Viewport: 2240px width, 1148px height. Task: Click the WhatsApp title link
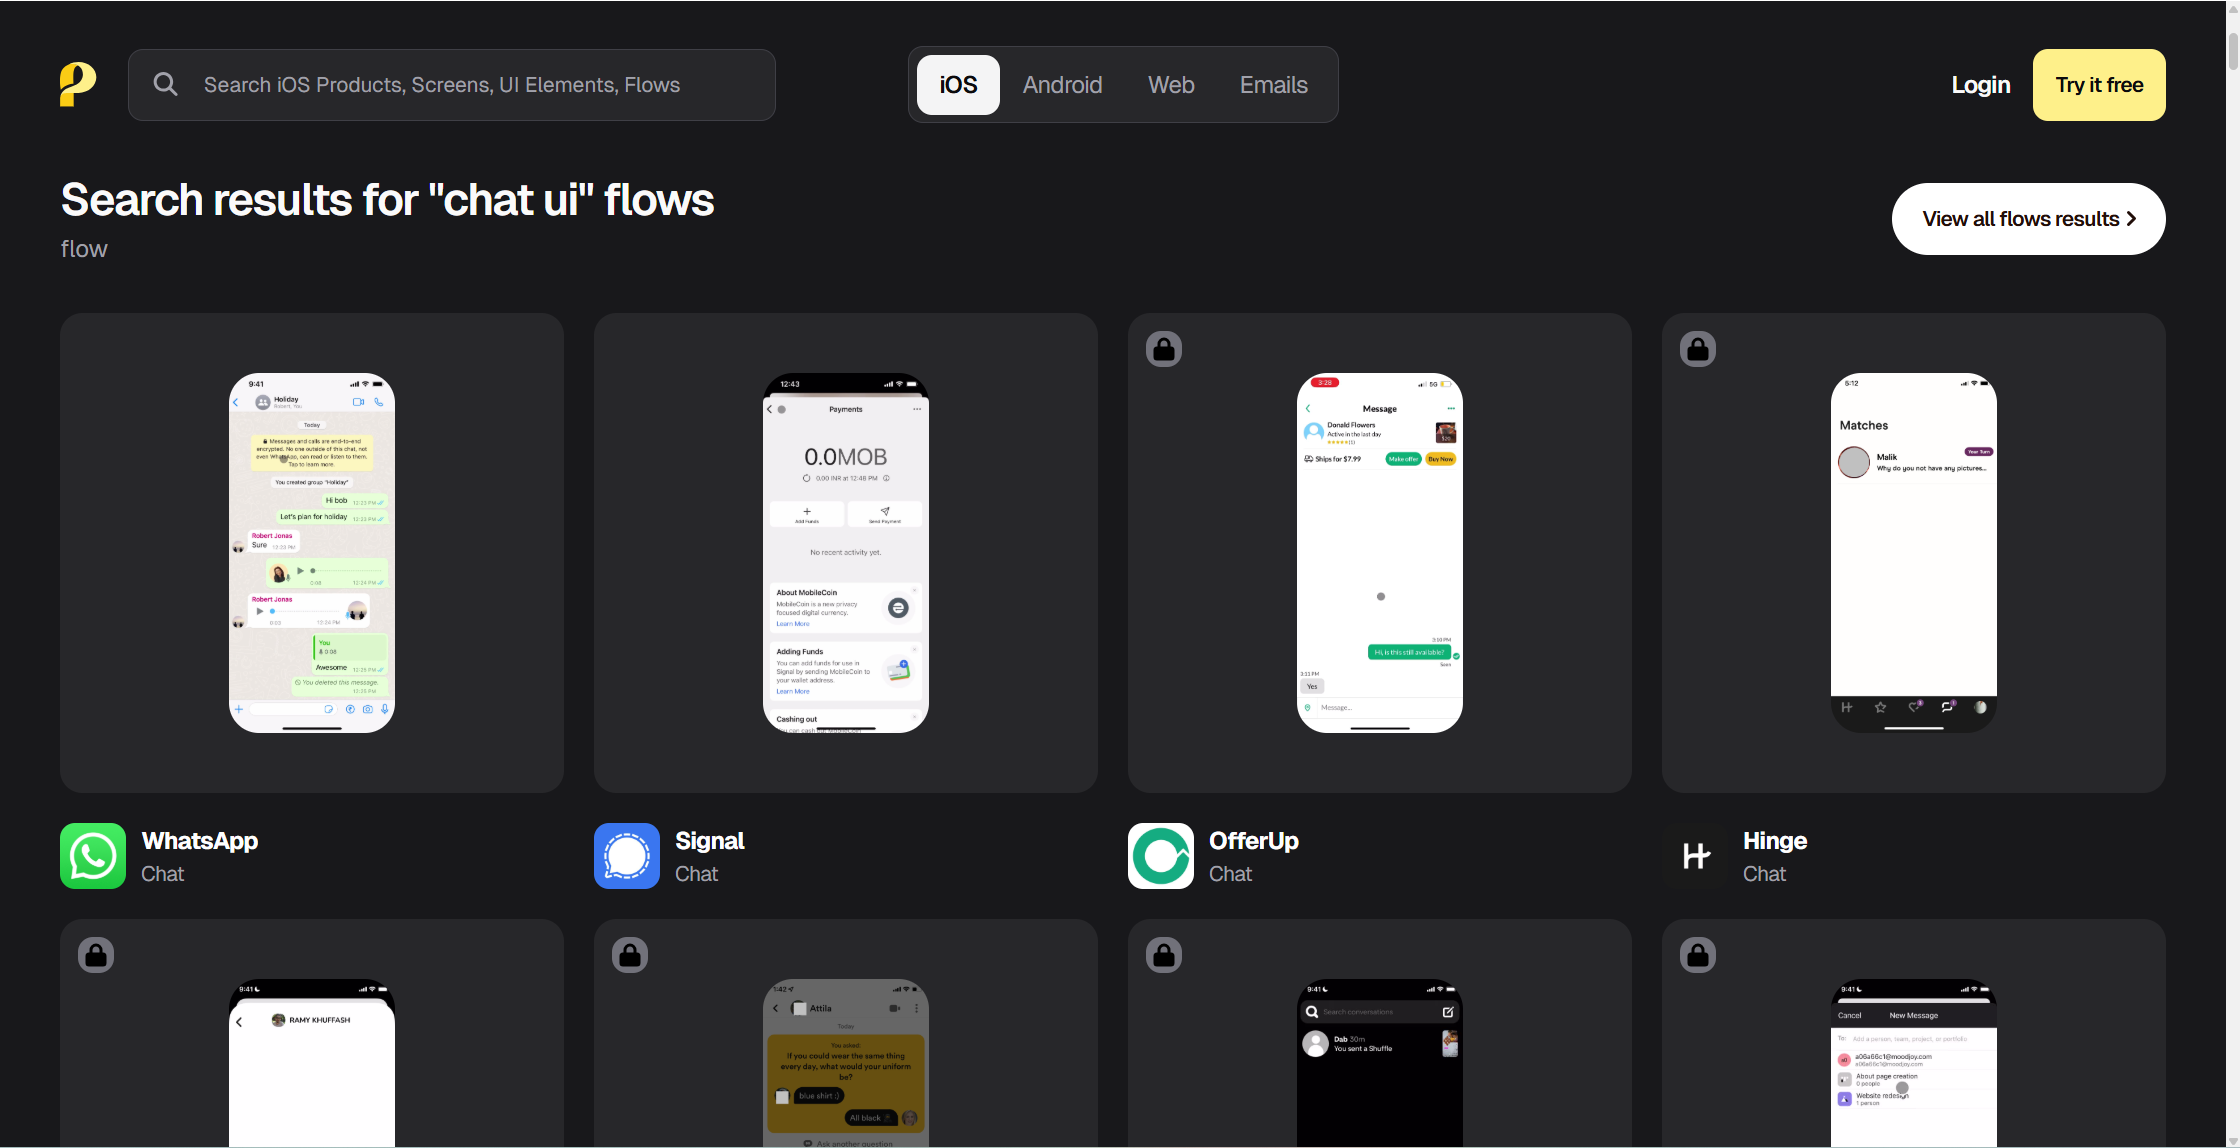[x=200, y=841]
